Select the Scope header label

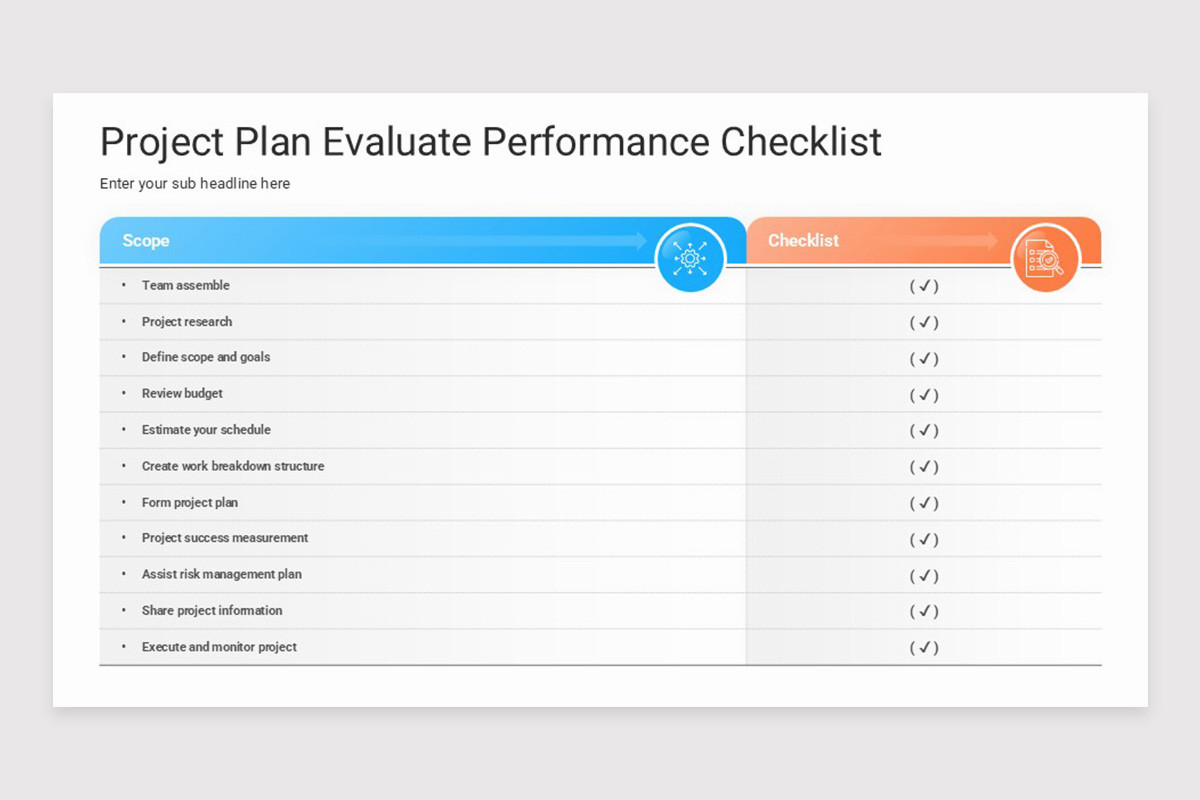tap(146, 241)
